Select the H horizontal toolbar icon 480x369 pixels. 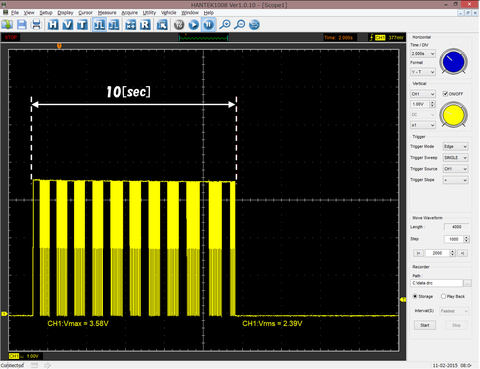pyautogui.click(x=53, y=25)
